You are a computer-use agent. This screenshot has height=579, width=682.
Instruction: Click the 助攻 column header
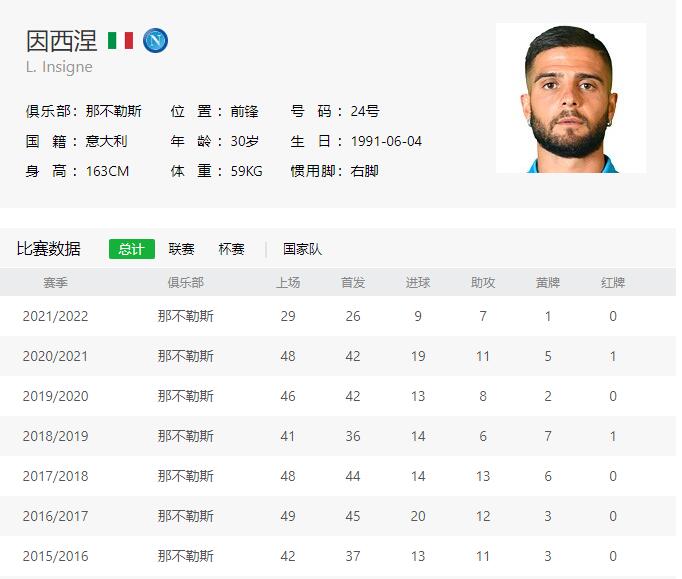(x=483, y=283)
